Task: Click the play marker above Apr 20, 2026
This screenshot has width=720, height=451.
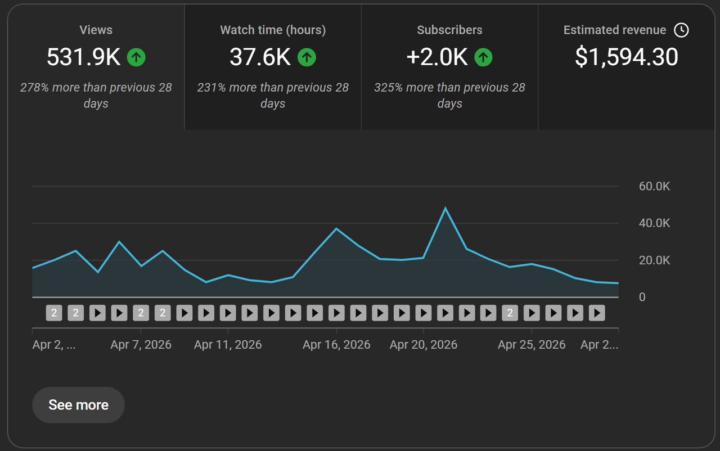Action: 423,313
